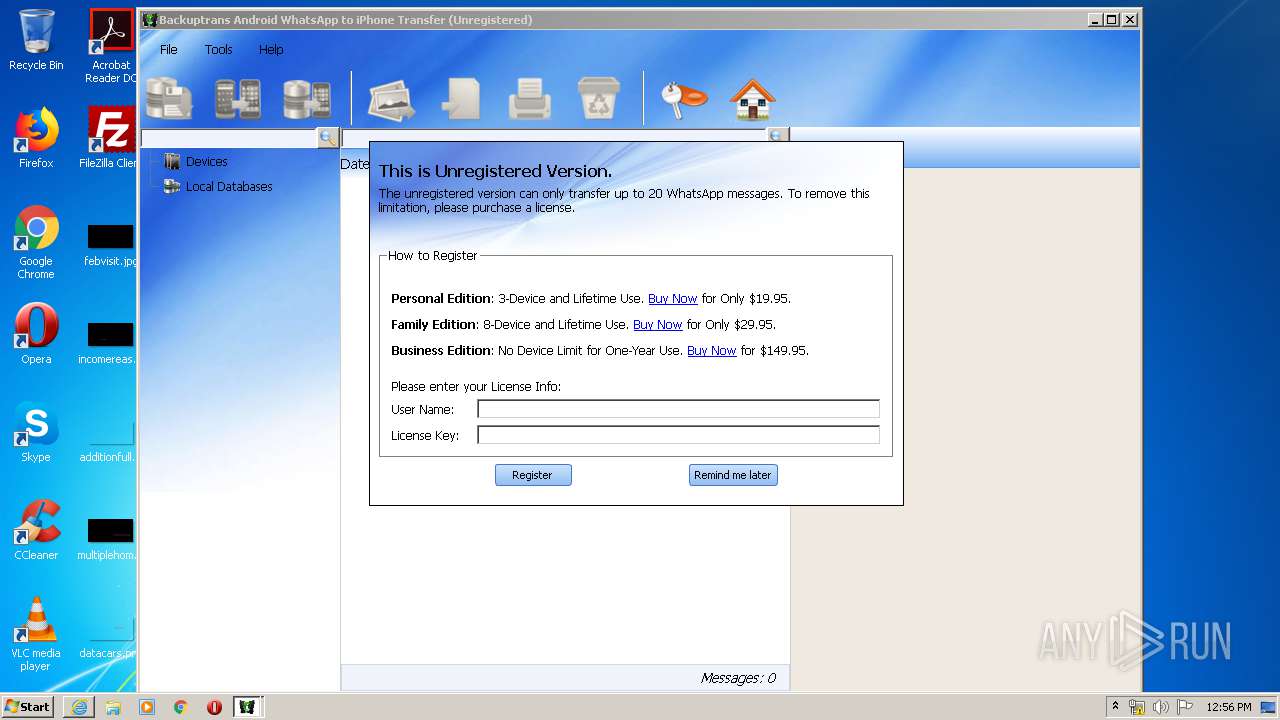
Task: Click the backup messages toolbar icon
Action: point(169,99)
